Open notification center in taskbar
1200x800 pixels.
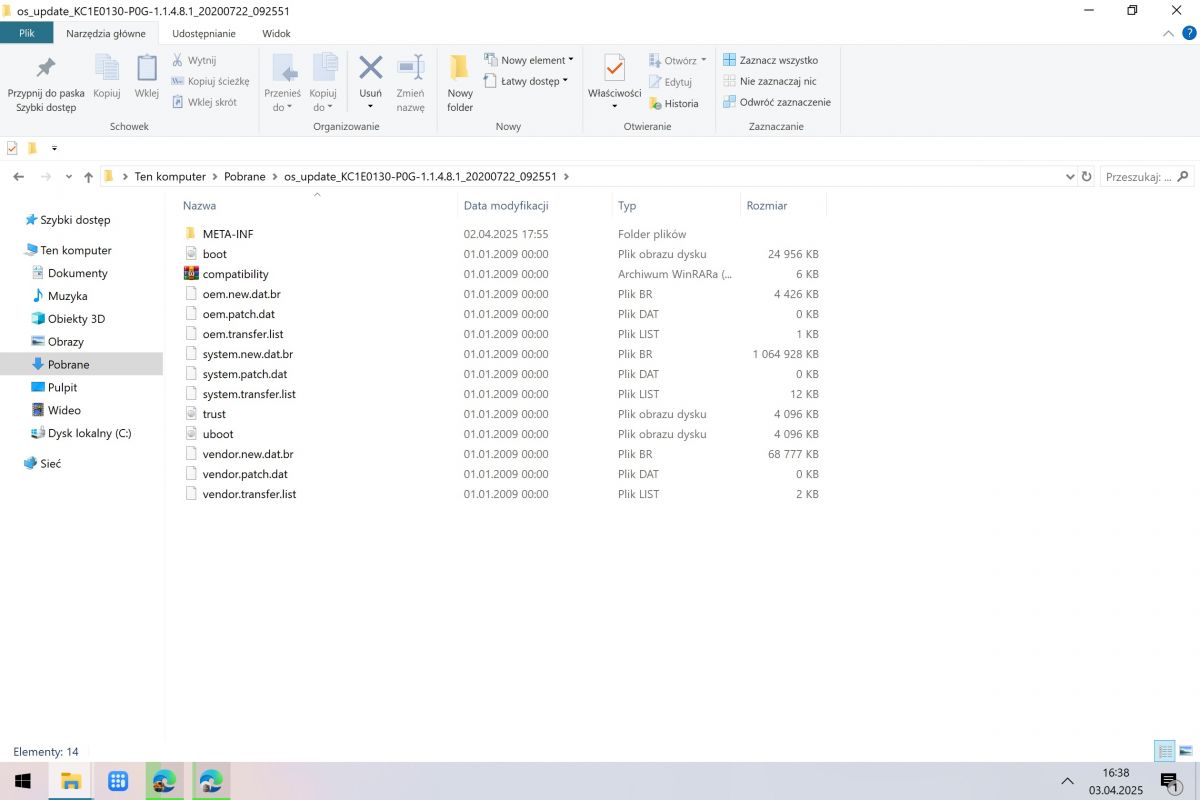click(x=1169, y=781)
